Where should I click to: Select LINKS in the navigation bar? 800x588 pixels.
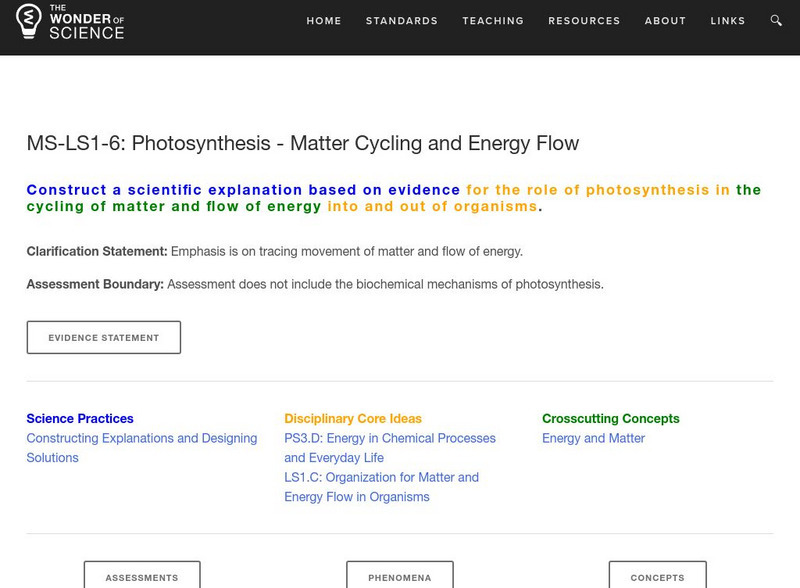[x=729, y=20]
